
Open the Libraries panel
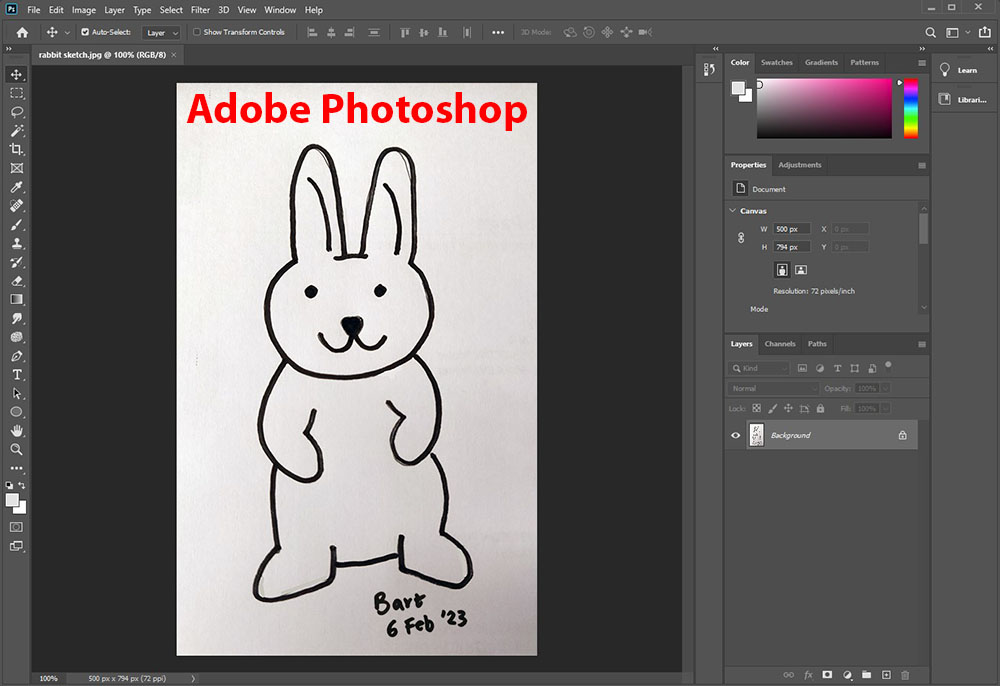963,99
